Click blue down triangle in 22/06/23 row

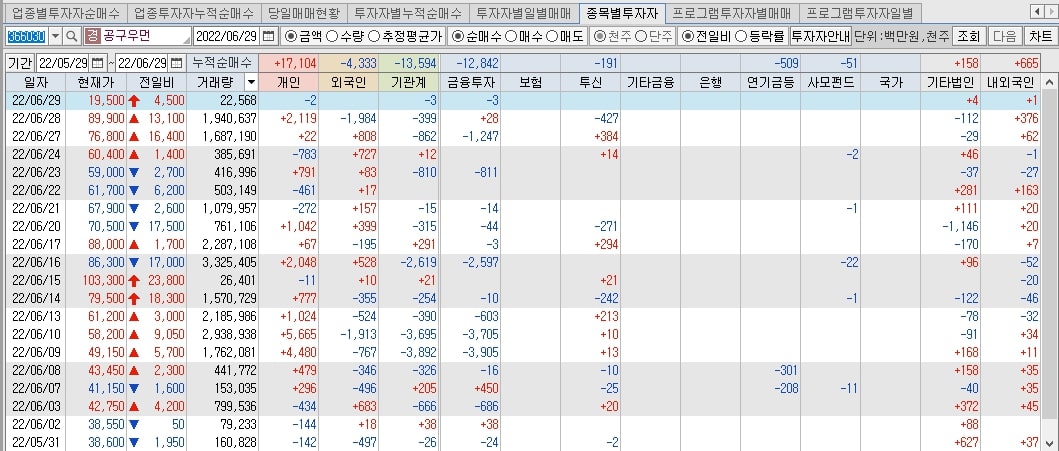(x=134, y=171)
